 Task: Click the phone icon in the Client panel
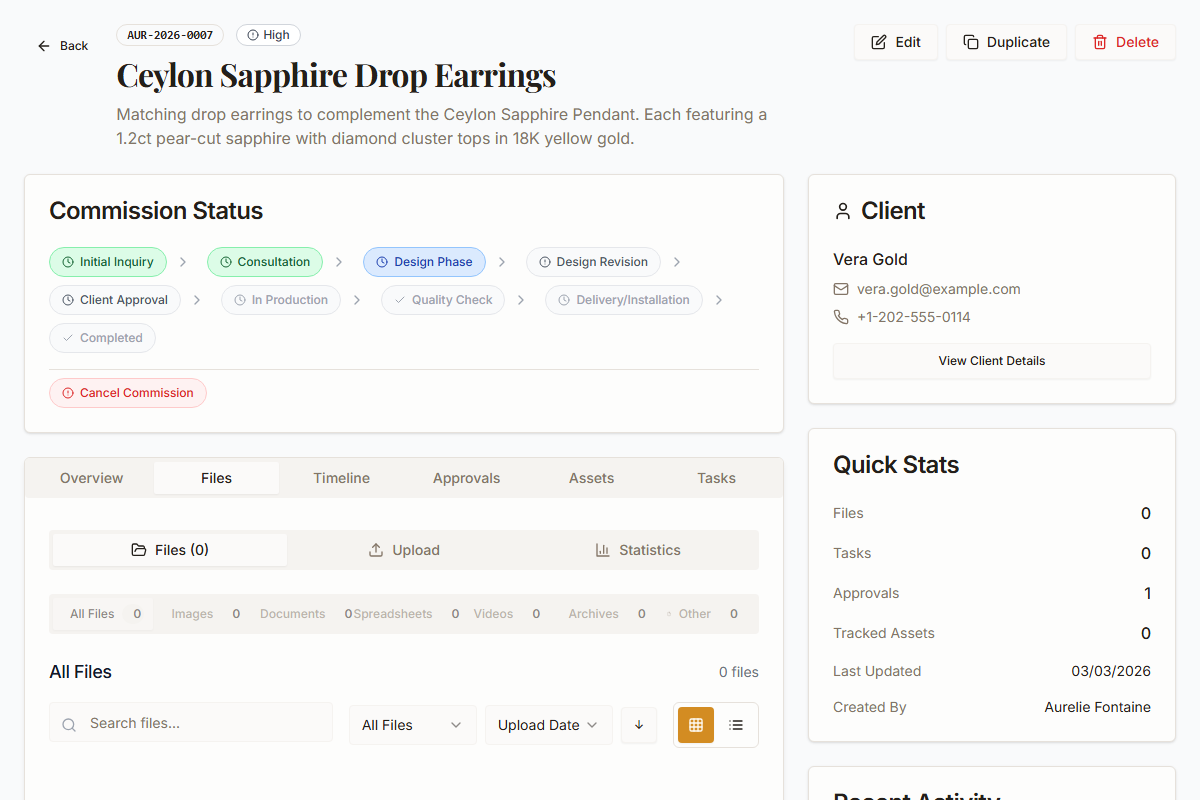tap(841, 317)
